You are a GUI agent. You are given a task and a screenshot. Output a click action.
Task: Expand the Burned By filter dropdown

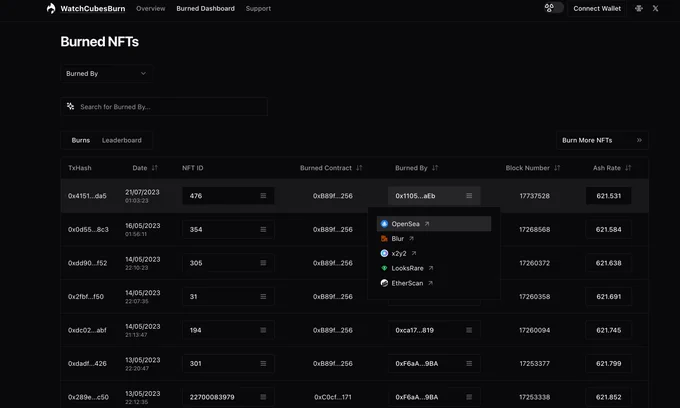click(106, 73)
